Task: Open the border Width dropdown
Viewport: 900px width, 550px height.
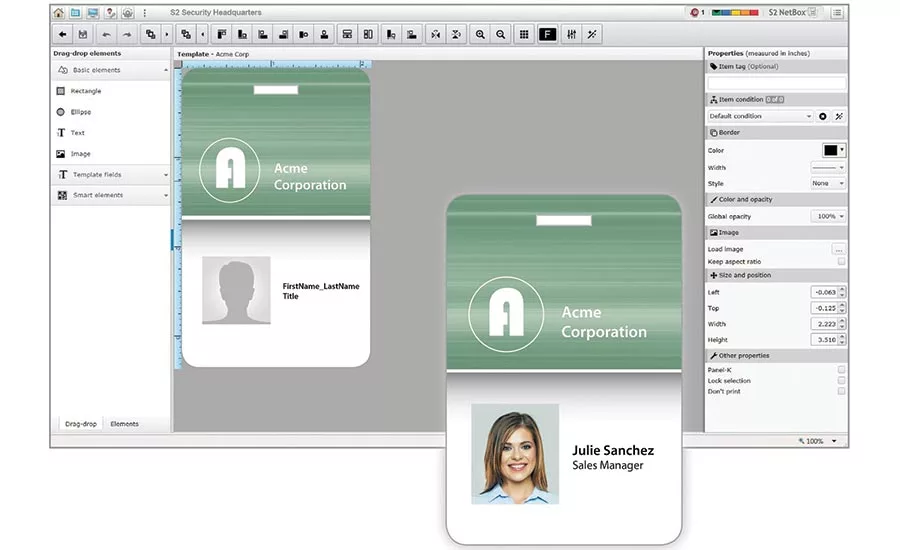Action: tap(828, 168)
